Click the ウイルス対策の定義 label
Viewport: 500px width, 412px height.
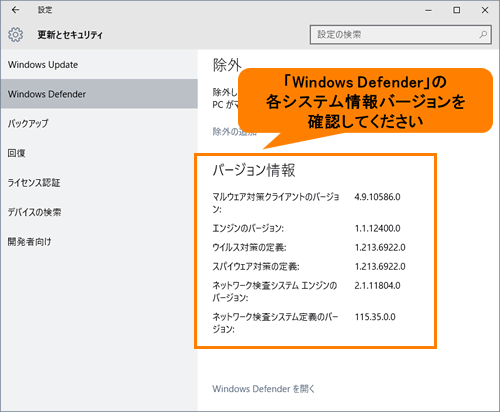pos(249,247)
